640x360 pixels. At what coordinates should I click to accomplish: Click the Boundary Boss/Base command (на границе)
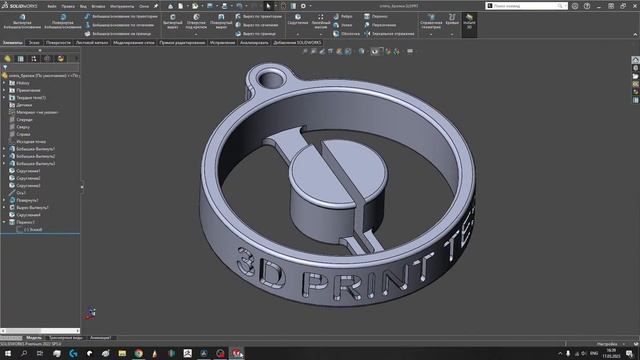point(118,34)
